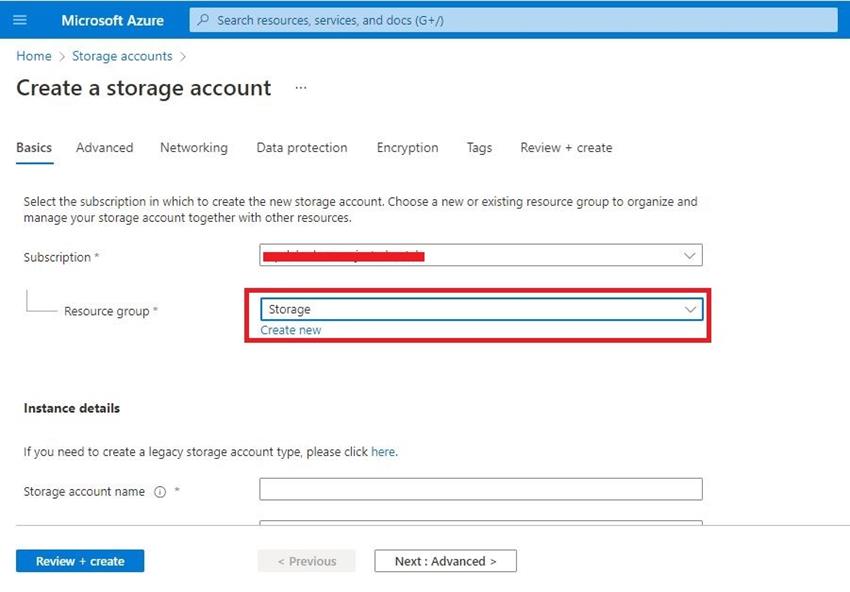Open the Tags tab

pos(479,147)
